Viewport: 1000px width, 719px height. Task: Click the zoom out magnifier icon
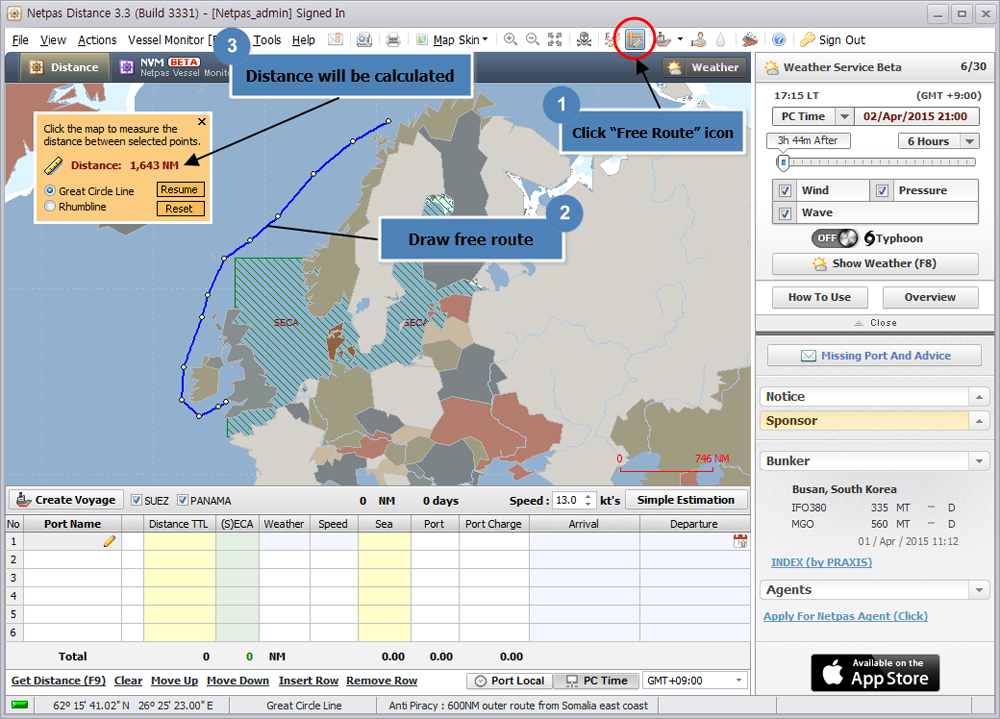[x=532, y=40]
